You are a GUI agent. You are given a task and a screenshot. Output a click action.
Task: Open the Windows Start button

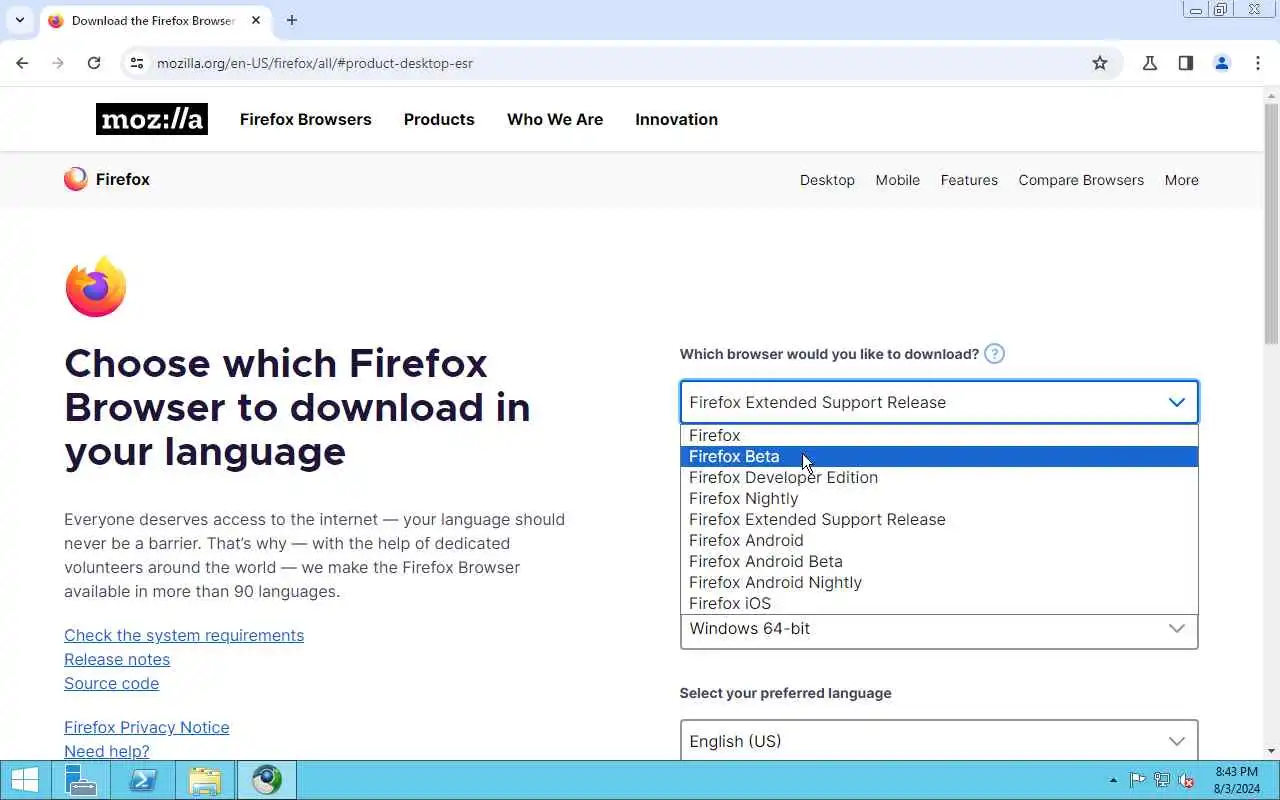tap(24, 780)
